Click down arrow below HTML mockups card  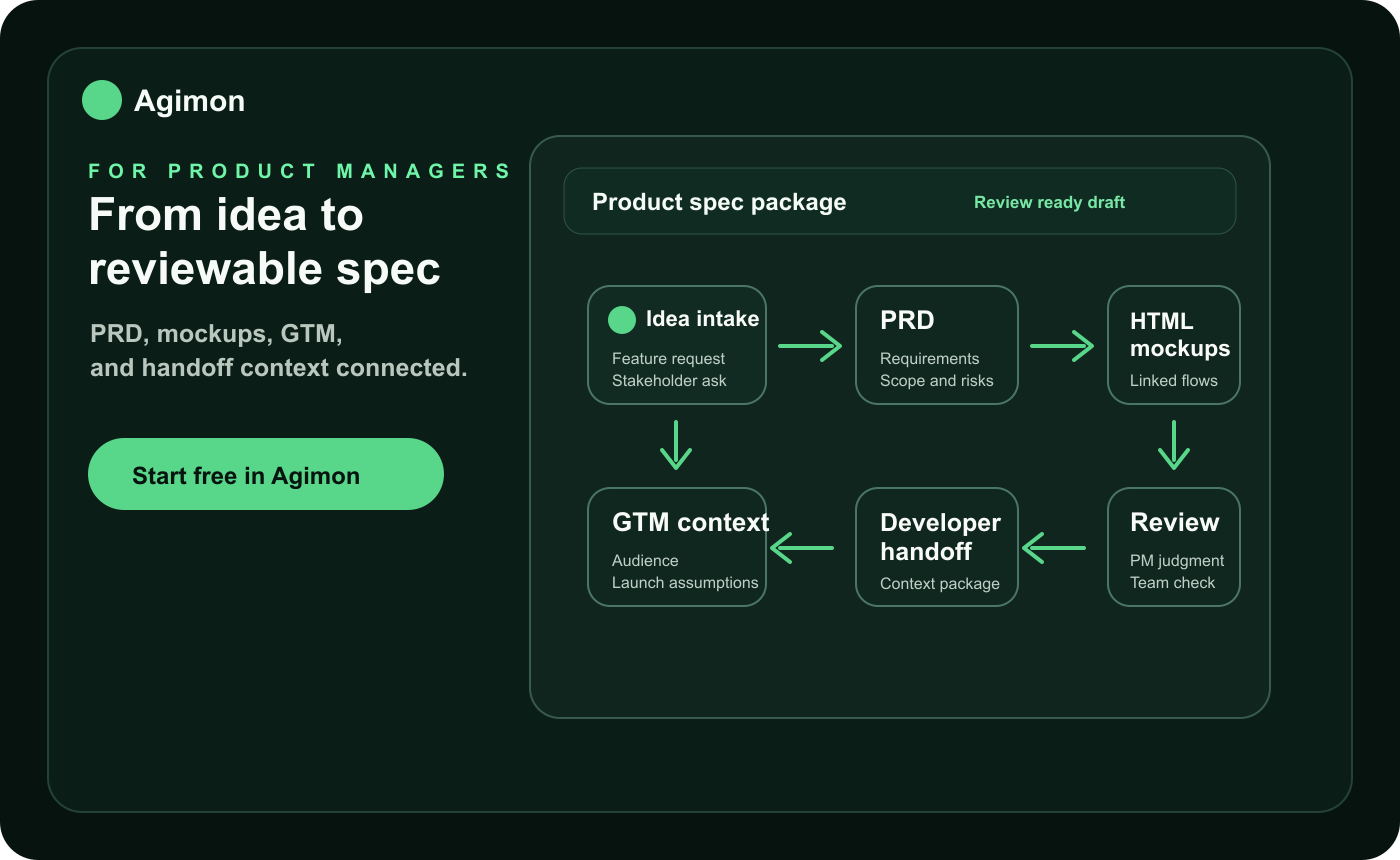coord(1174,445)
